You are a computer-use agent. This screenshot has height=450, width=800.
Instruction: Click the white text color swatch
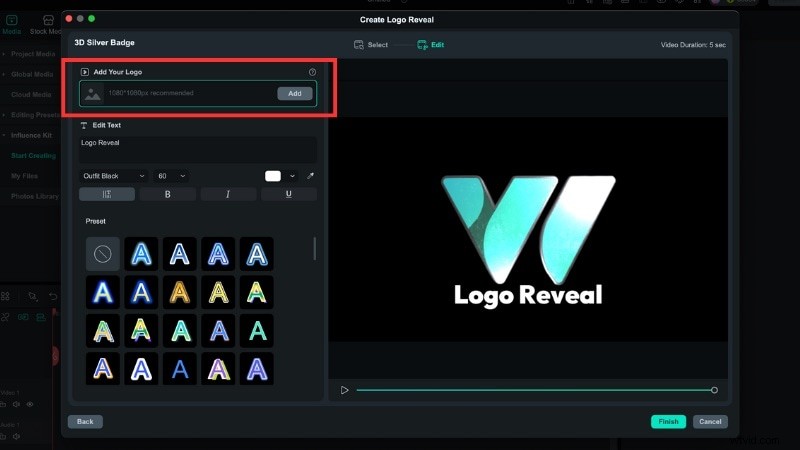pyautogui.click(x=273, y=176)
